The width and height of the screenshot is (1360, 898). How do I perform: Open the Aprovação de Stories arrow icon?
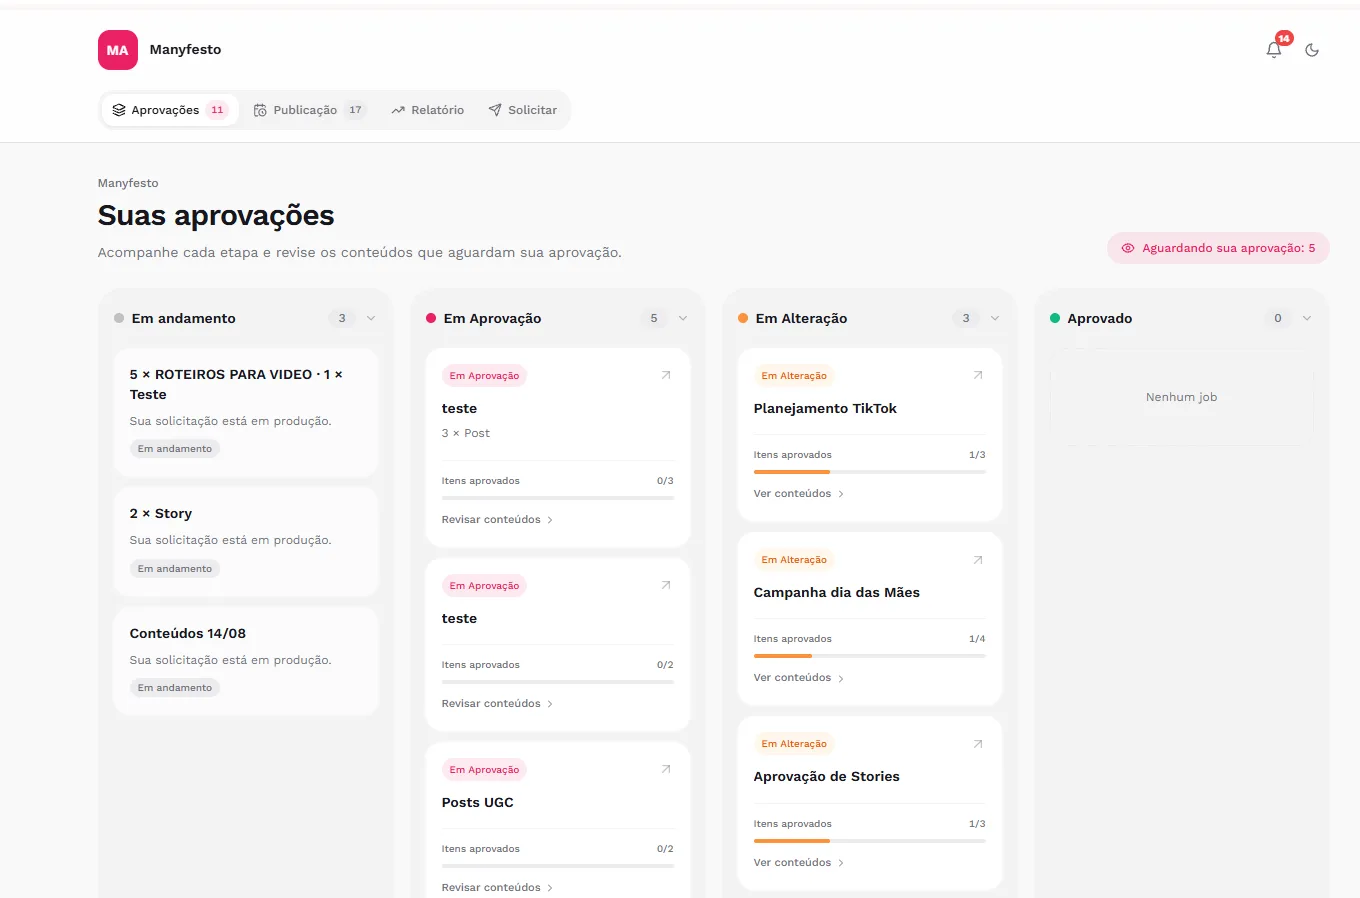[978, 744]
